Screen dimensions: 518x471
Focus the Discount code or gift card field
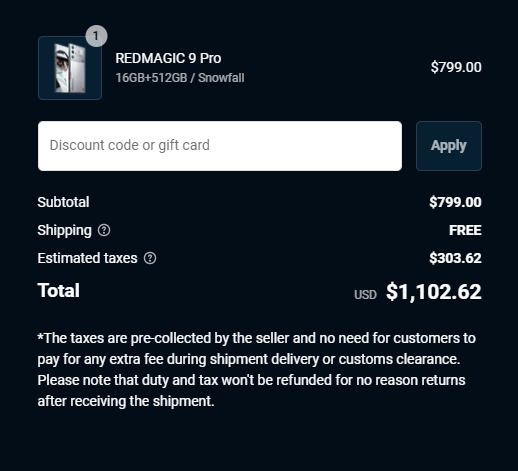pos(220,146)
